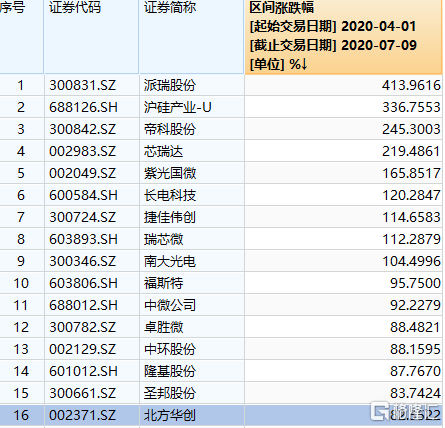445x428 pixels.
Task: Select value 219.4861
Action: pos(411,151)
